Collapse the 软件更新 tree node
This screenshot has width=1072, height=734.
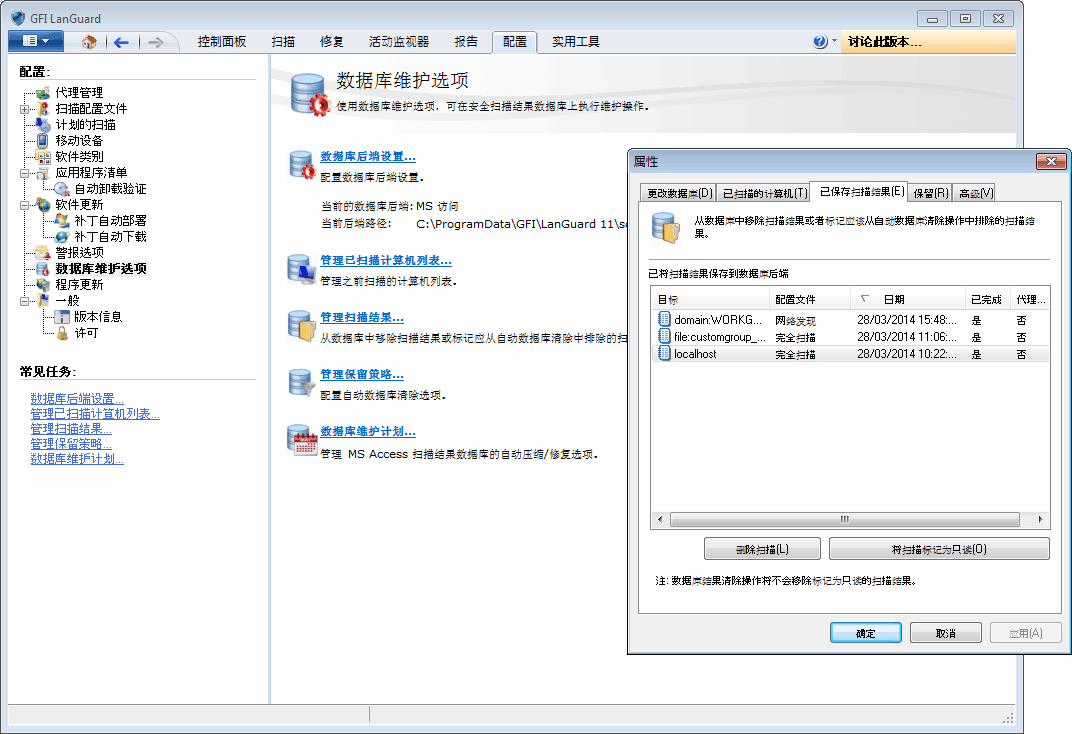coord(25,205)
